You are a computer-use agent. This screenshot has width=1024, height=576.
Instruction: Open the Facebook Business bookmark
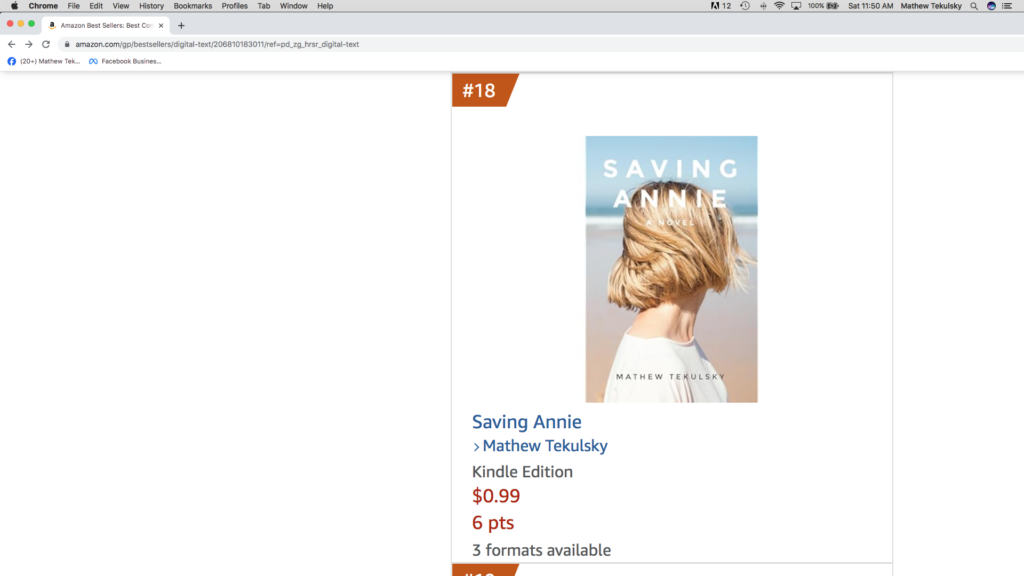[x=125, y=61]
